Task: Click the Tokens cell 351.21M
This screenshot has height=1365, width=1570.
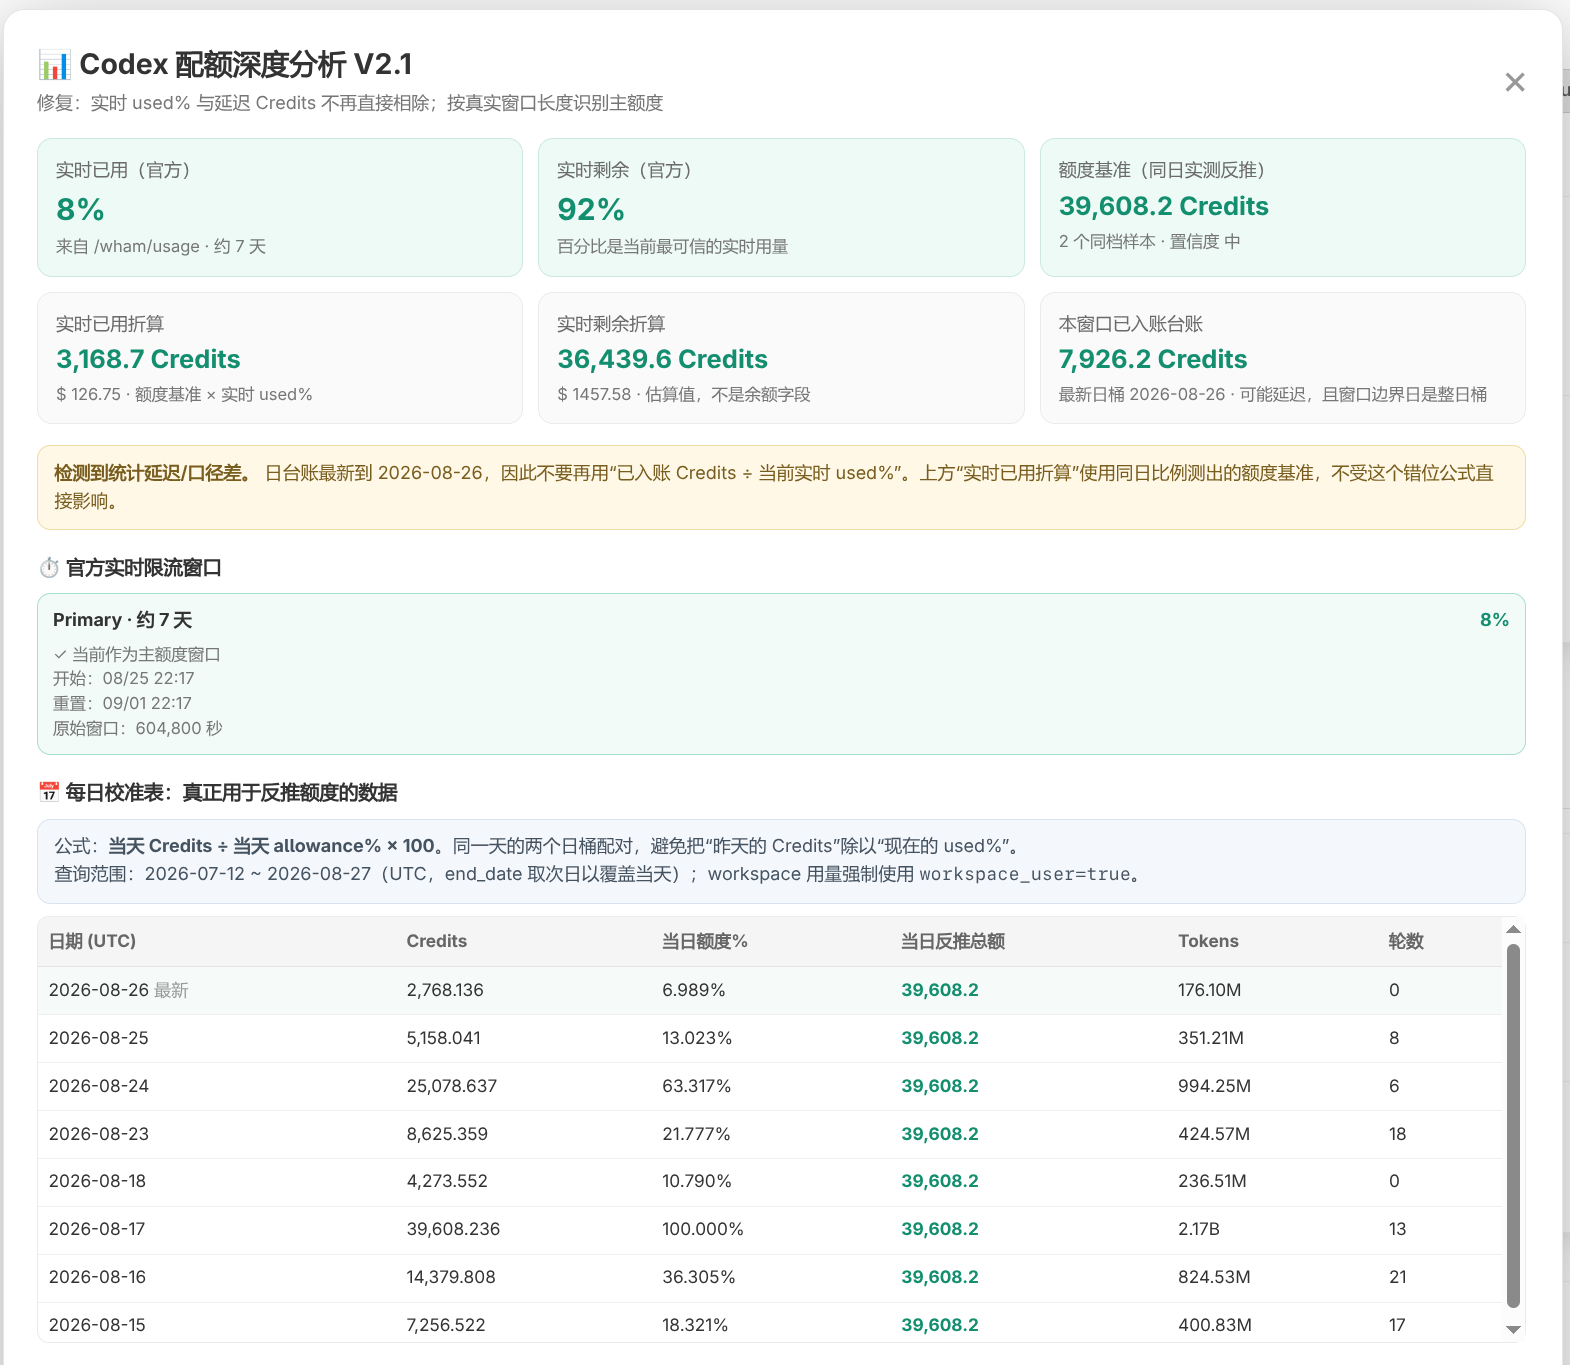Action: (x=1211, y=1038)
